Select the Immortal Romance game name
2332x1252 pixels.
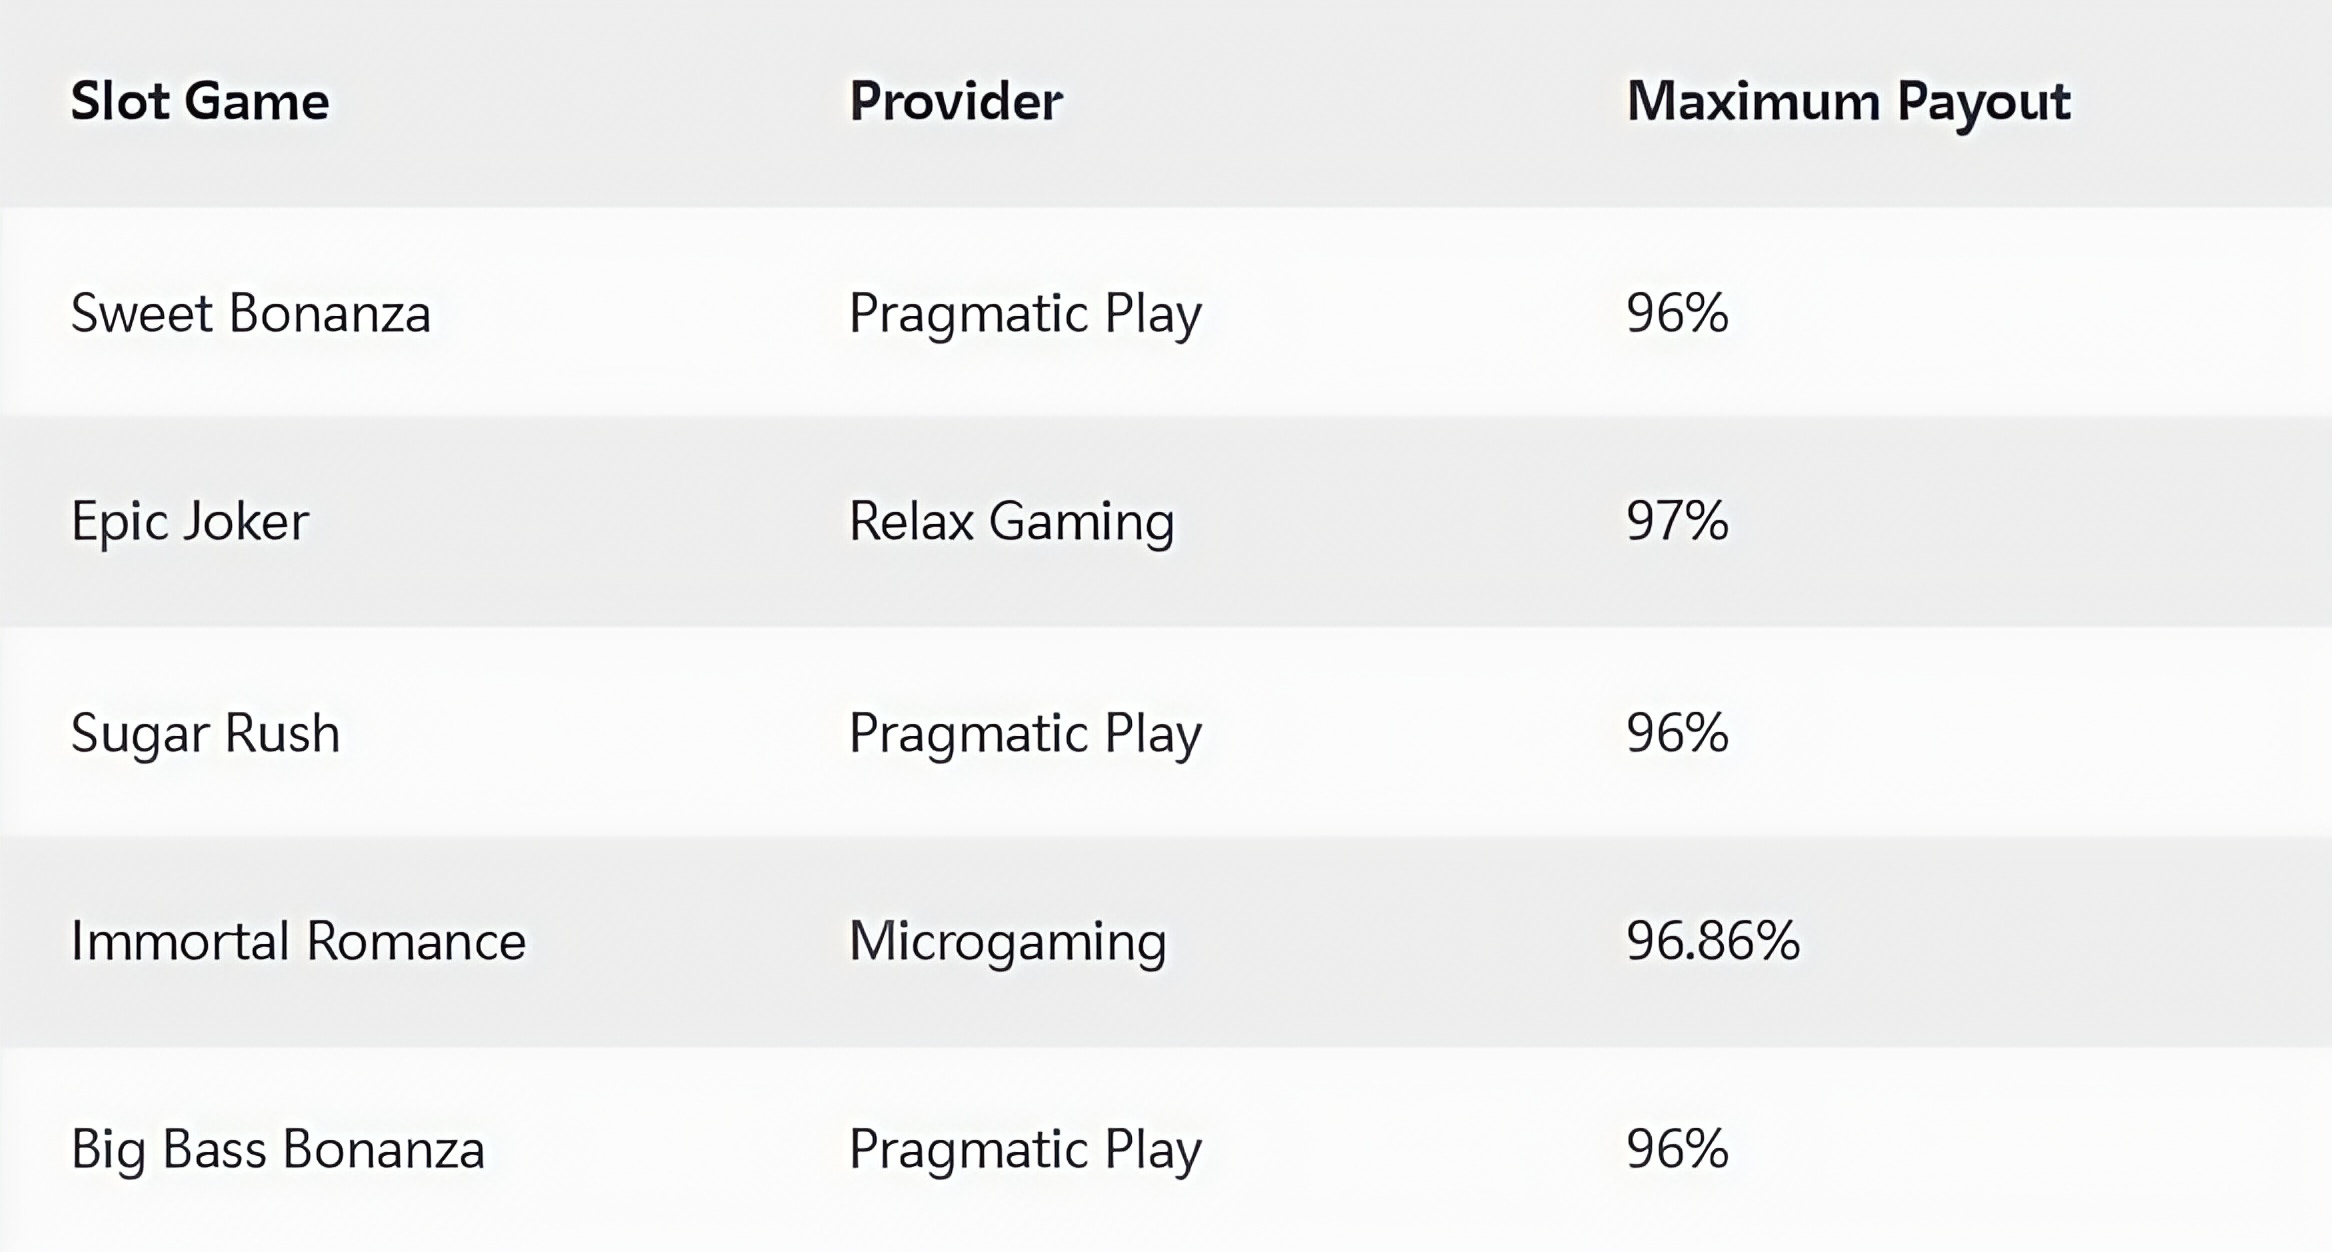point(298,941)
